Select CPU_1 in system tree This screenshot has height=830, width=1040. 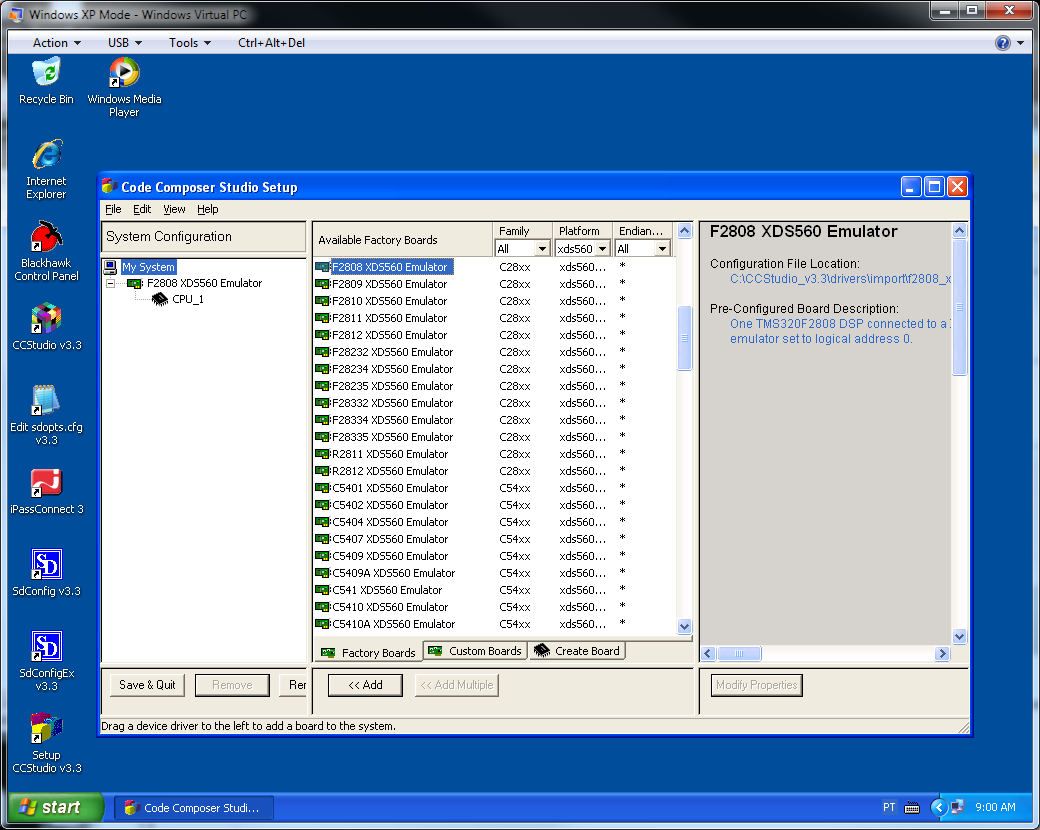tap(188, 299)
